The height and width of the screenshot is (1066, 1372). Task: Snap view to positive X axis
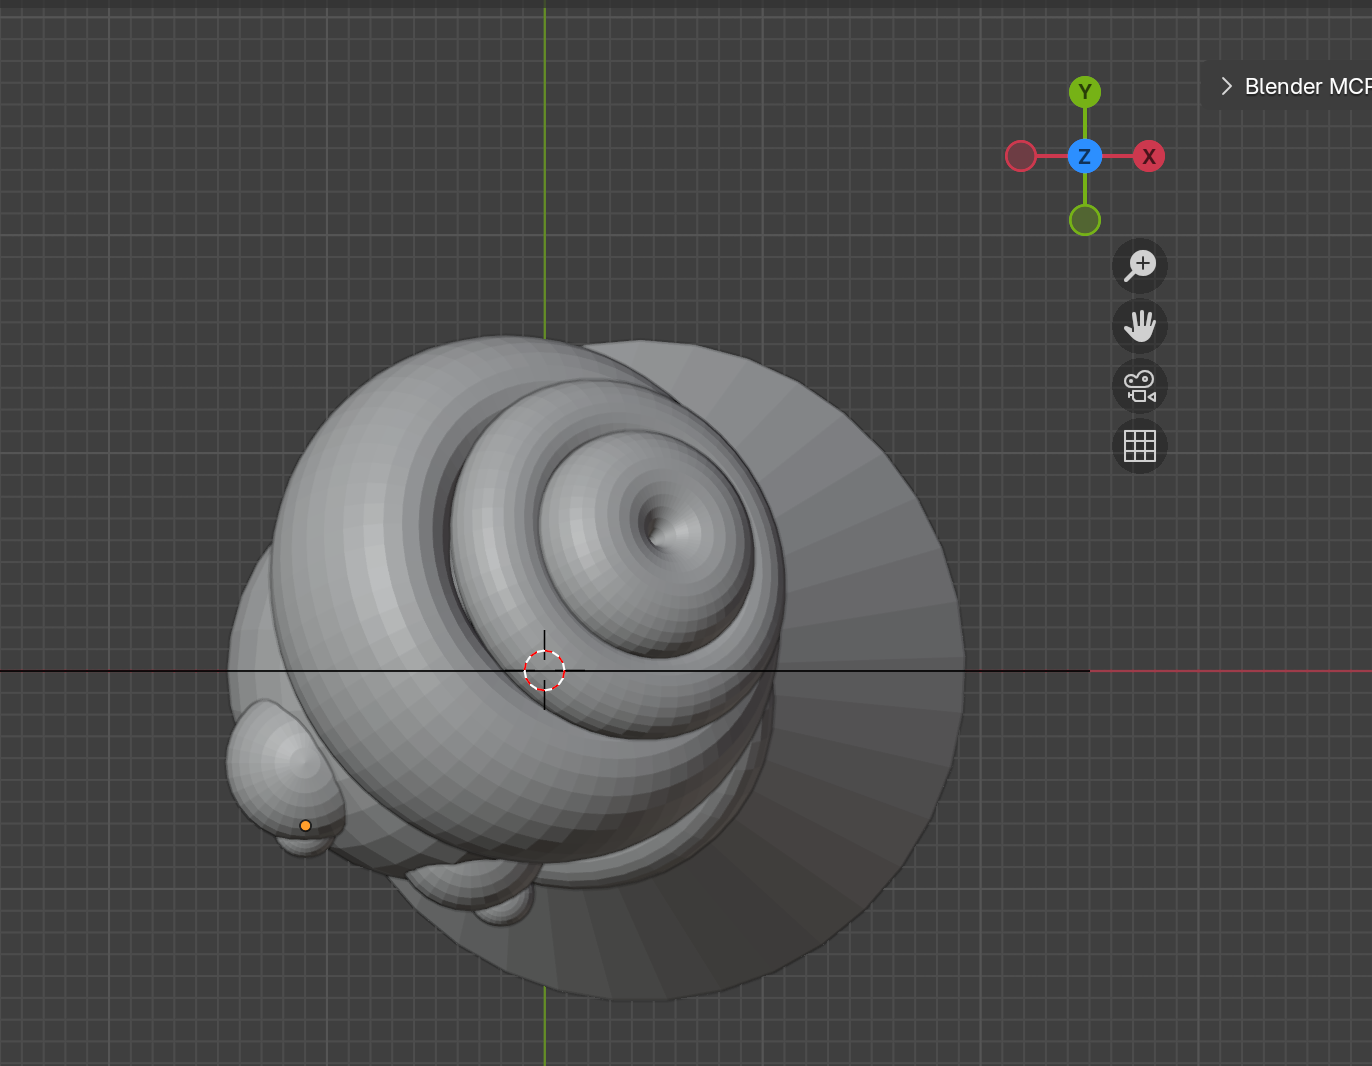pos(1149,156)
